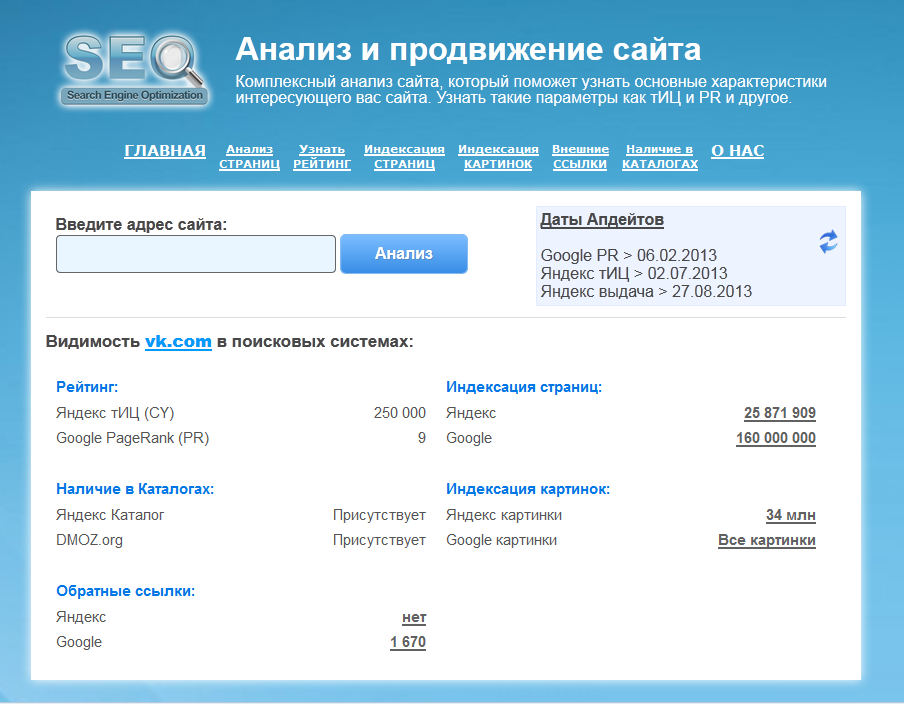Open the ГЛАВНАЯ menu item
This screenshot has height=704, width=904.
165,151
